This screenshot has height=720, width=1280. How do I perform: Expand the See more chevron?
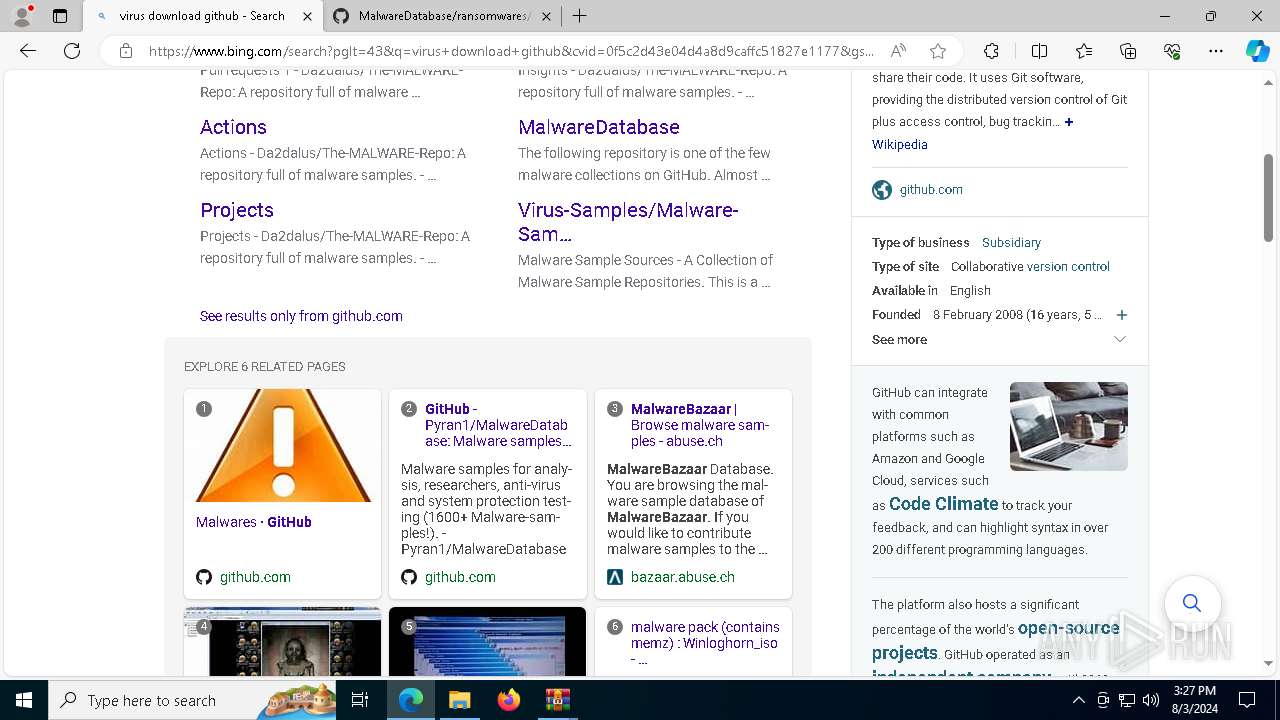pyautogui.click(x=1120, y=339)
